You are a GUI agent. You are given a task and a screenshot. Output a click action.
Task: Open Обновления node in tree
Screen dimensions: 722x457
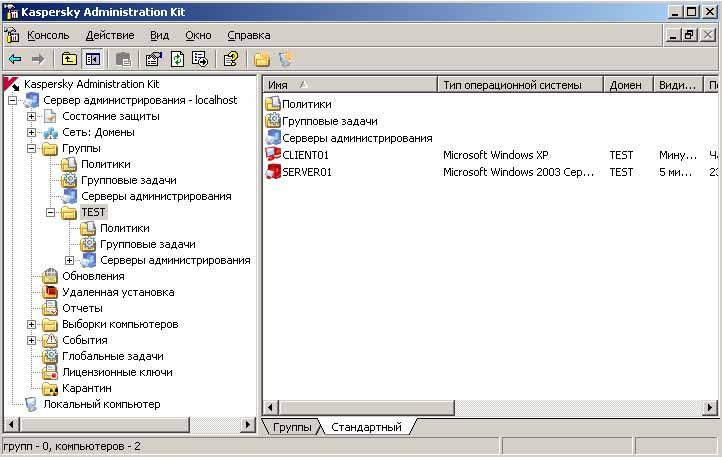tap(93, 276)
